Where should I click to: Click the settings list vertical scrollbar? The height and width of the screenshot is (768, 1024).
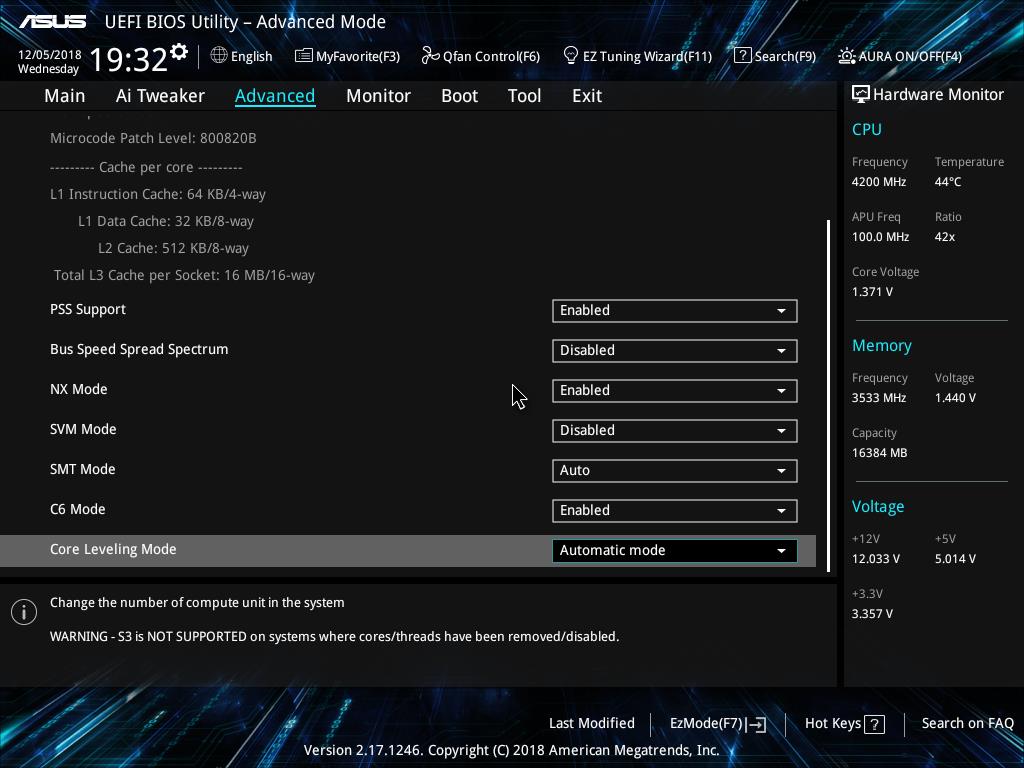pos(829,396)
